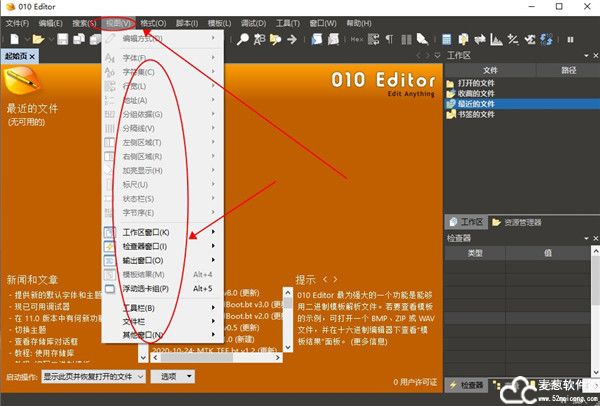The image size is (600, 406).
Task: Click the Open File folder icon
Action: [x=38, y=39]
